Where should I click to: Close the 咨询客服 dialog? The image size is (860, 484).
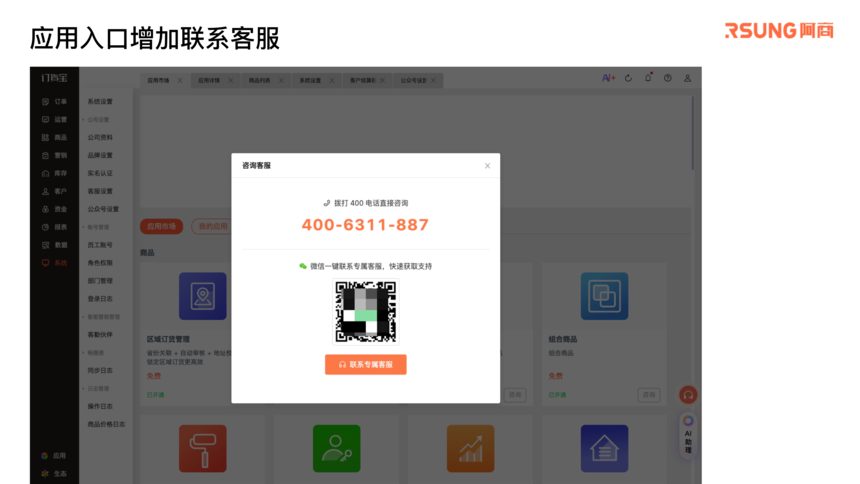pyautogui.click(x=488, y=166)
